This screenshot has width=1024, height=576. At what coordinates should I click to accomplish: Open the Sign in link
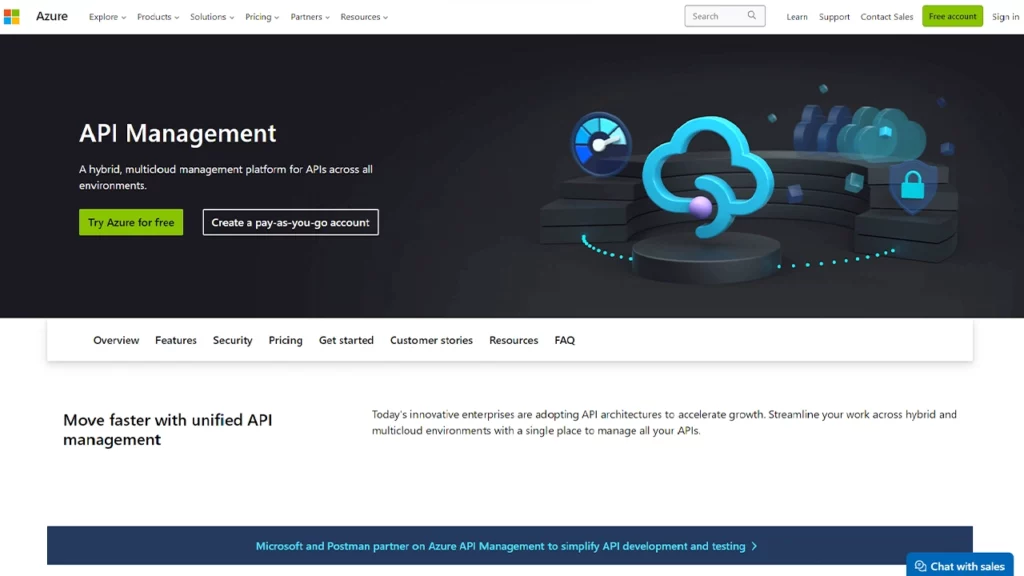click(x=1005, y=17)
